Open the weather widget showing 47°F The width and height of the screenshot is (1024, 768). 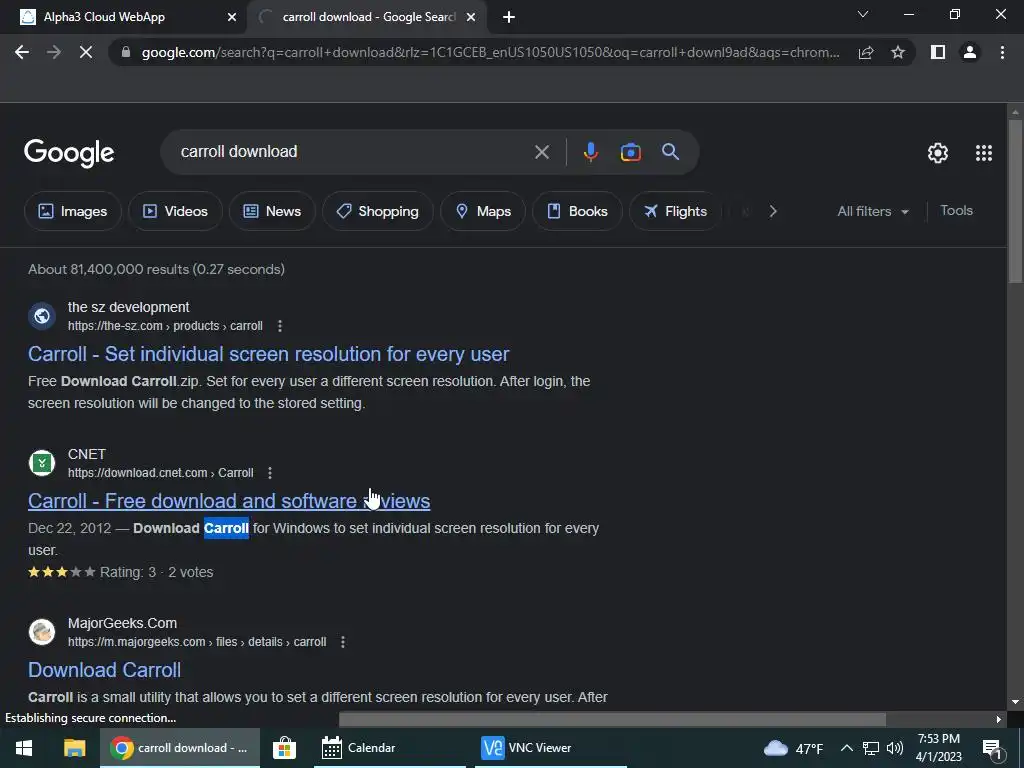tap(792, 748)
